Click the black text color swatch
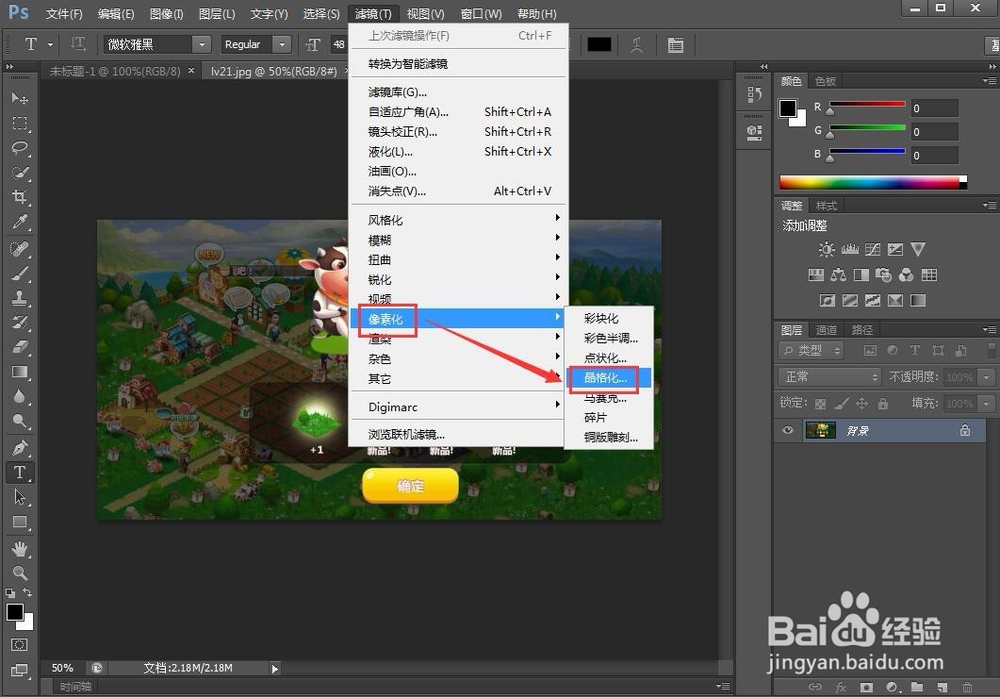 click(599, 45)
